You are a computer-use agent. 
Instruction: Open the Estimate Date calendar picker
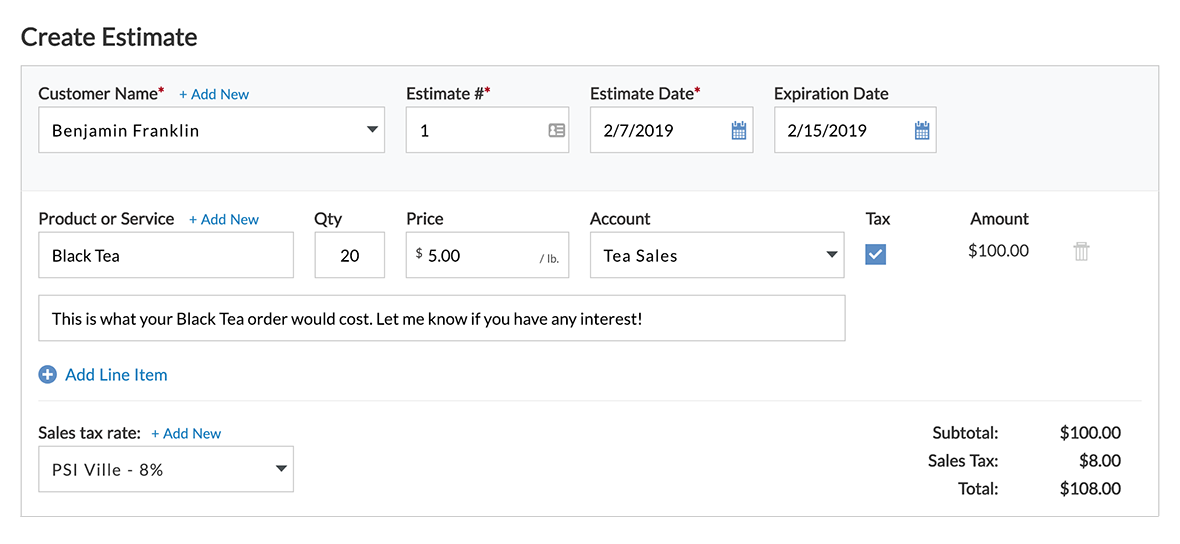(739, 131)
